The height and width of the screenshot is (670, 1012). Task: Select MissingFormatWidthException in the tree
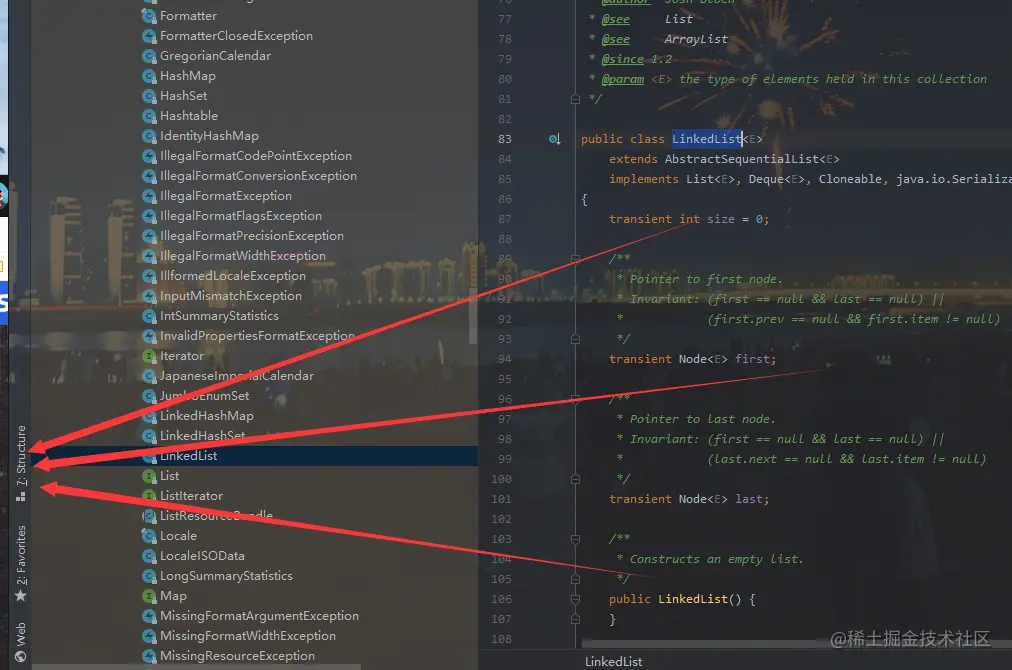point(248,636)
